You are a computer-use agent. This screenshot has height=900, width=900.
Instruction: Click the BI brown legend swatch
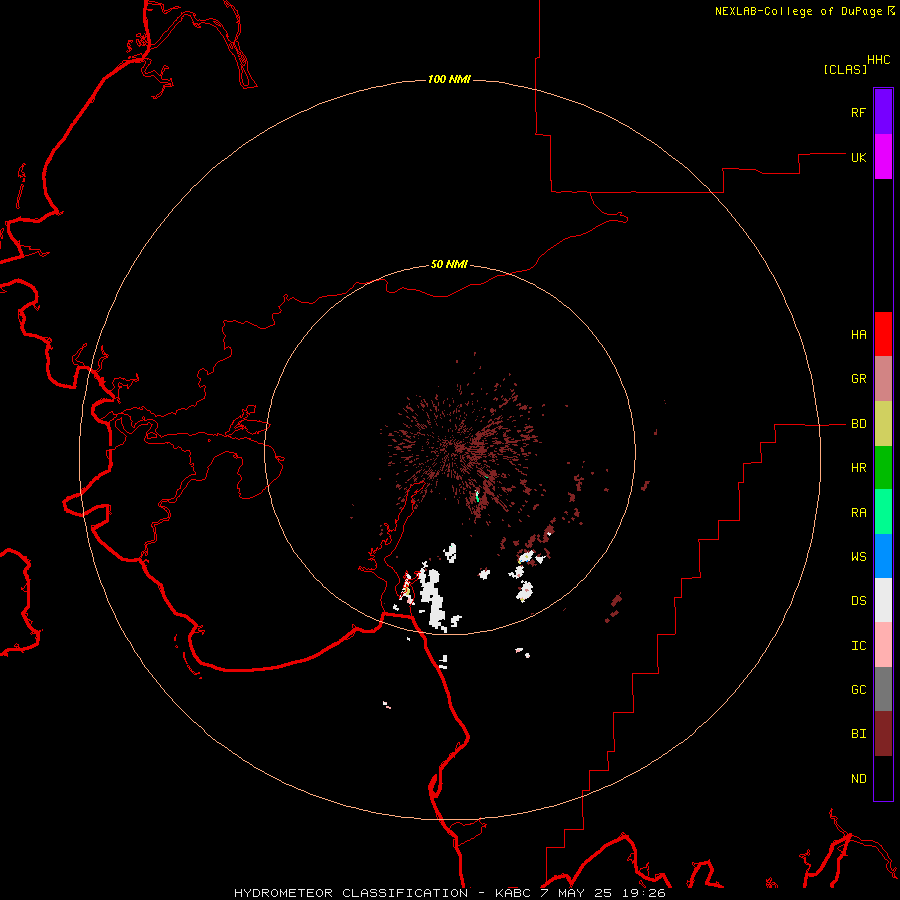[883, 734]
